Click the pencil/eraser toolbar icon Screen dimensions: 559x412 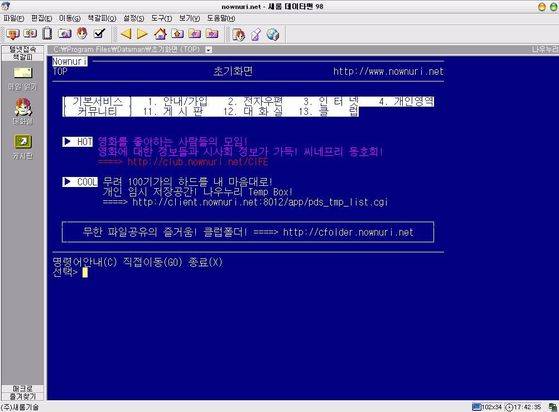(x=256, y=35)
